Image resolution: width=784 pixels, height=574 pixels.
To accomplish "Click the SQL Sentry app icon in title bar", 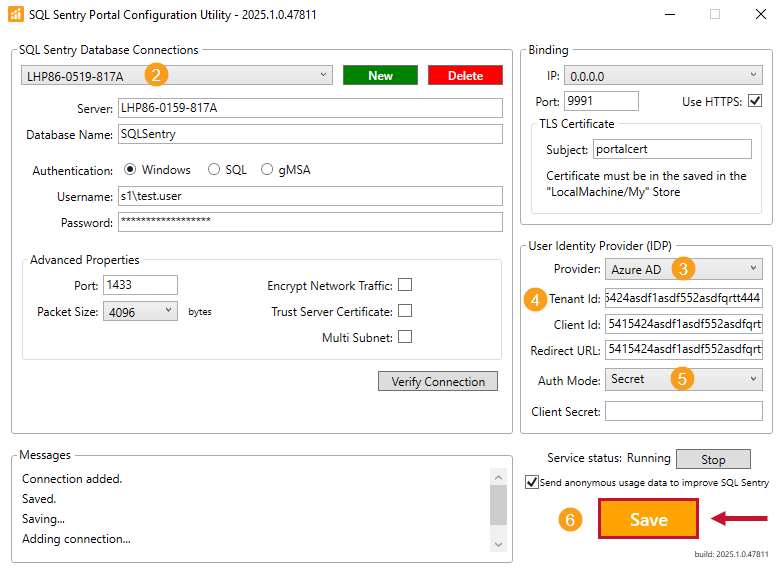I will tap(15, 14).
